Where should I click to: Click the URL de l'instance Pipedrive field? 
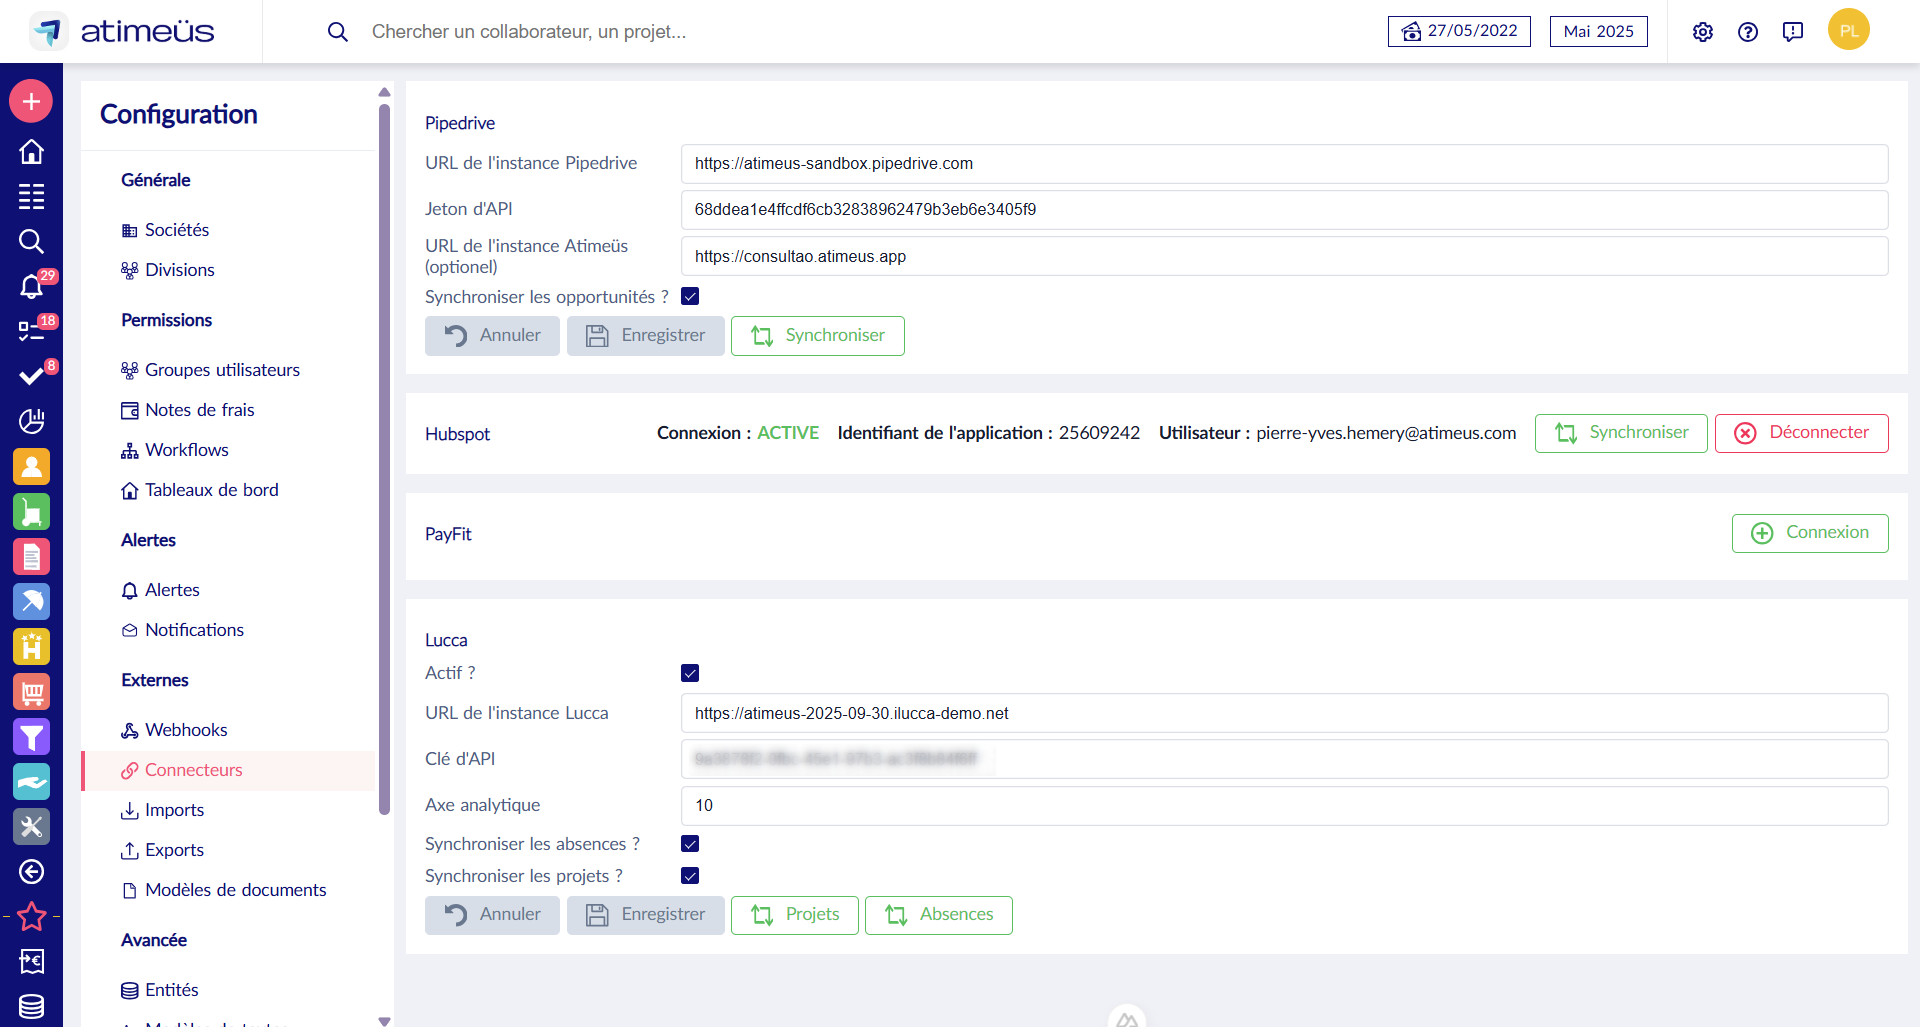coord(1285,164)
